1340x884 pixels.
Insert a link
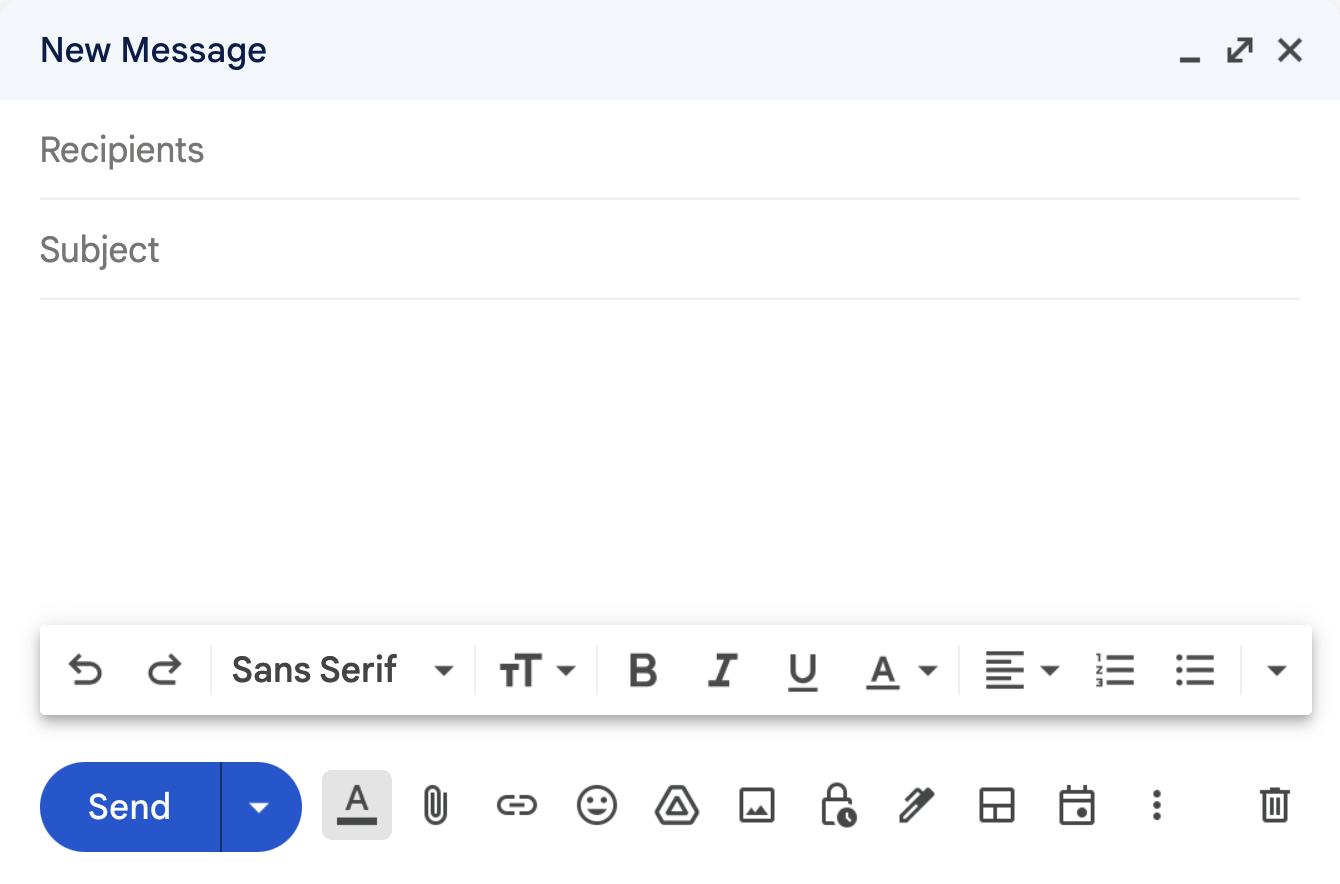(517, 807)
